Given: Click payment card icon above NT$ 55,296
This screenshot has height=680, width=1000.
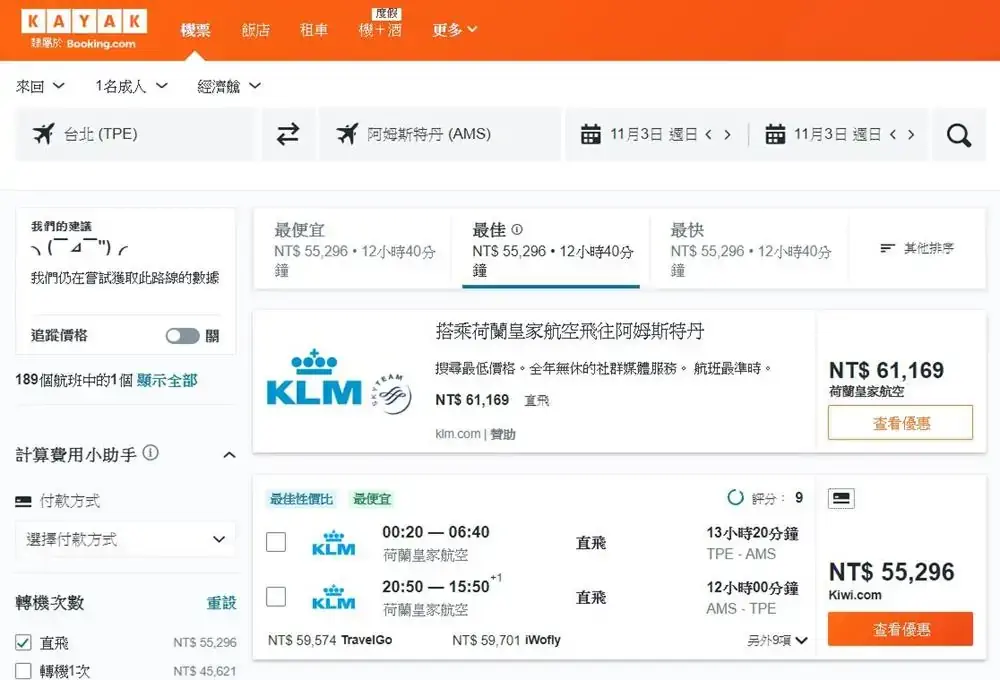Looking at the screenshot, I should pos(841,498).
